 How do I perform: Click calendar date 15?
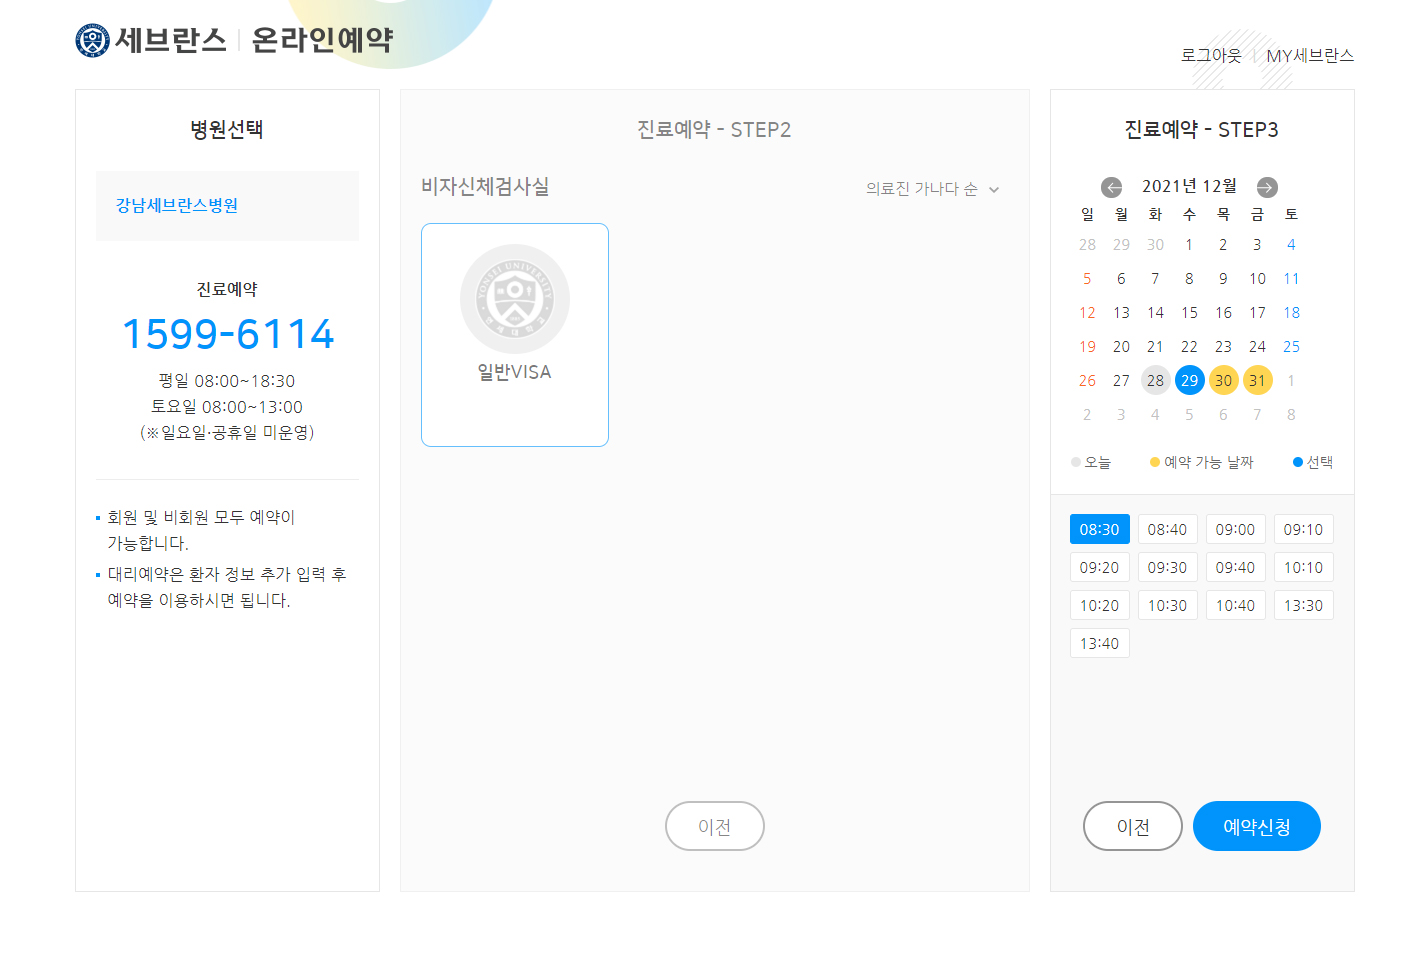coord(1189,312)
